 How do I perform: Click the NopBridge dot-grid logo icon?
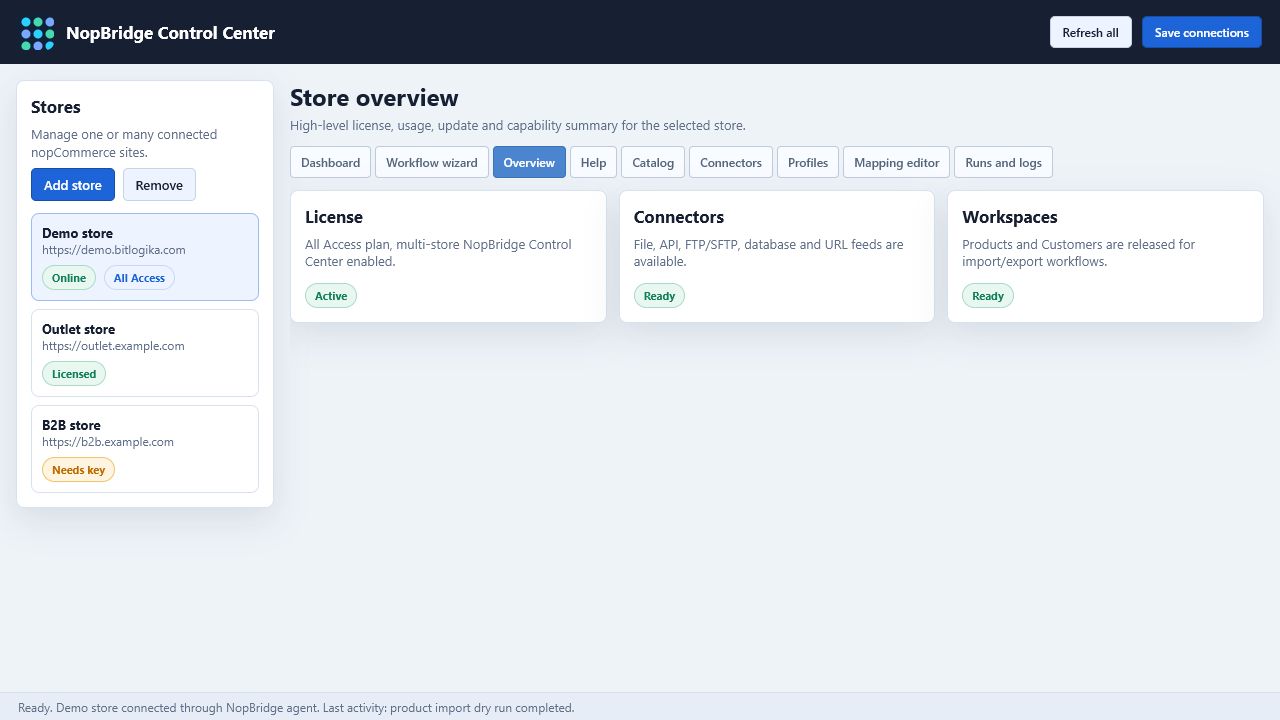point(38,33)
